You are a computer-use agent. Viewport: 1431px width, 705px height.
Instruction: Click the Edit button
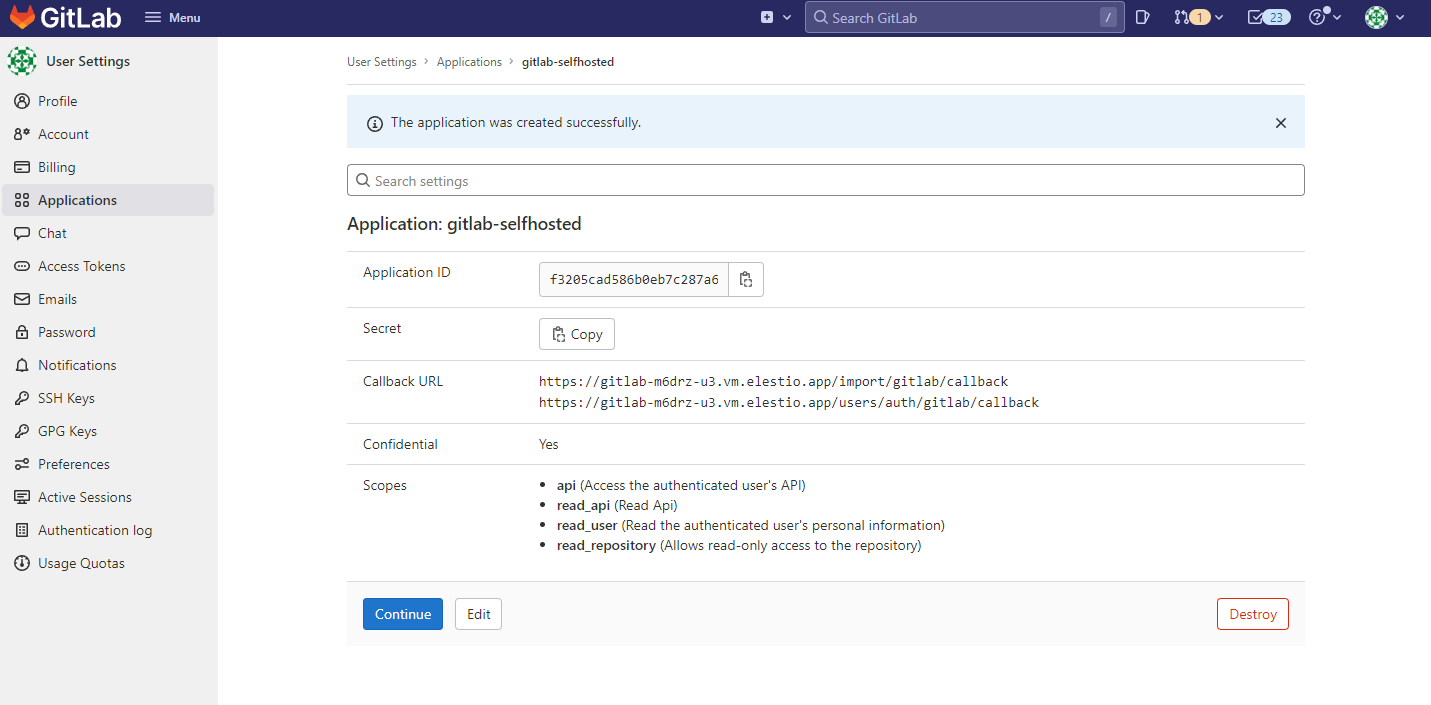(478, 614)
